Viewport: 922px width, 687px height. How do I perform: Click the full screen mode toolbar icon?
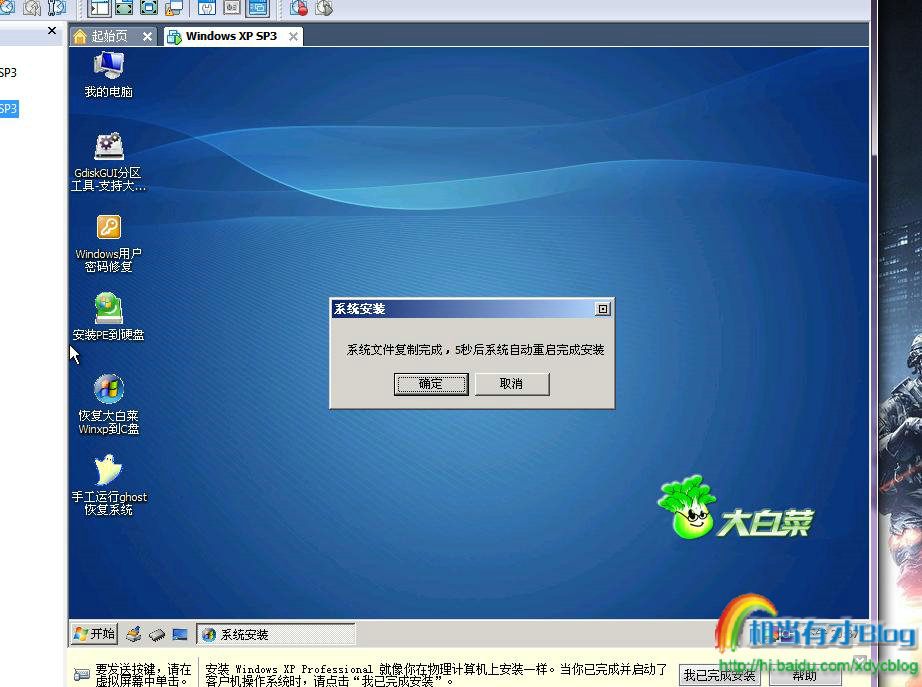coord(124,8)
